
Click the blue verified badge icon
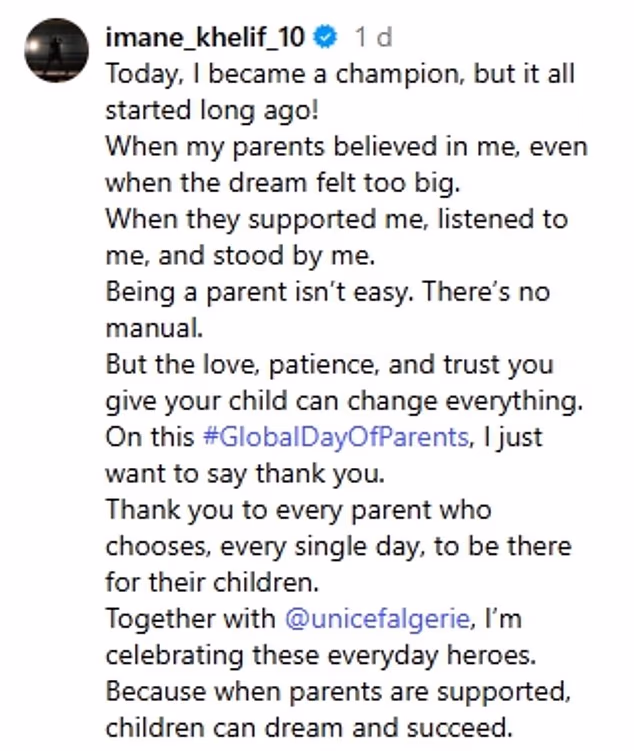[x=326, y=37]
